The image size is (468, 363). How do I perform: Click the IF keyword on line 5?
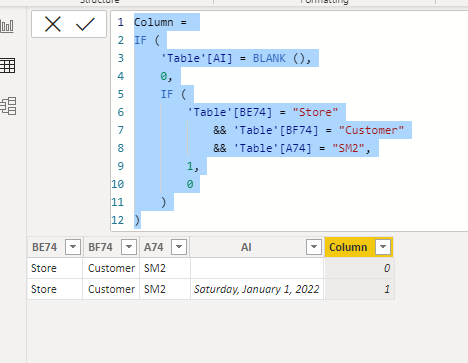167,94
